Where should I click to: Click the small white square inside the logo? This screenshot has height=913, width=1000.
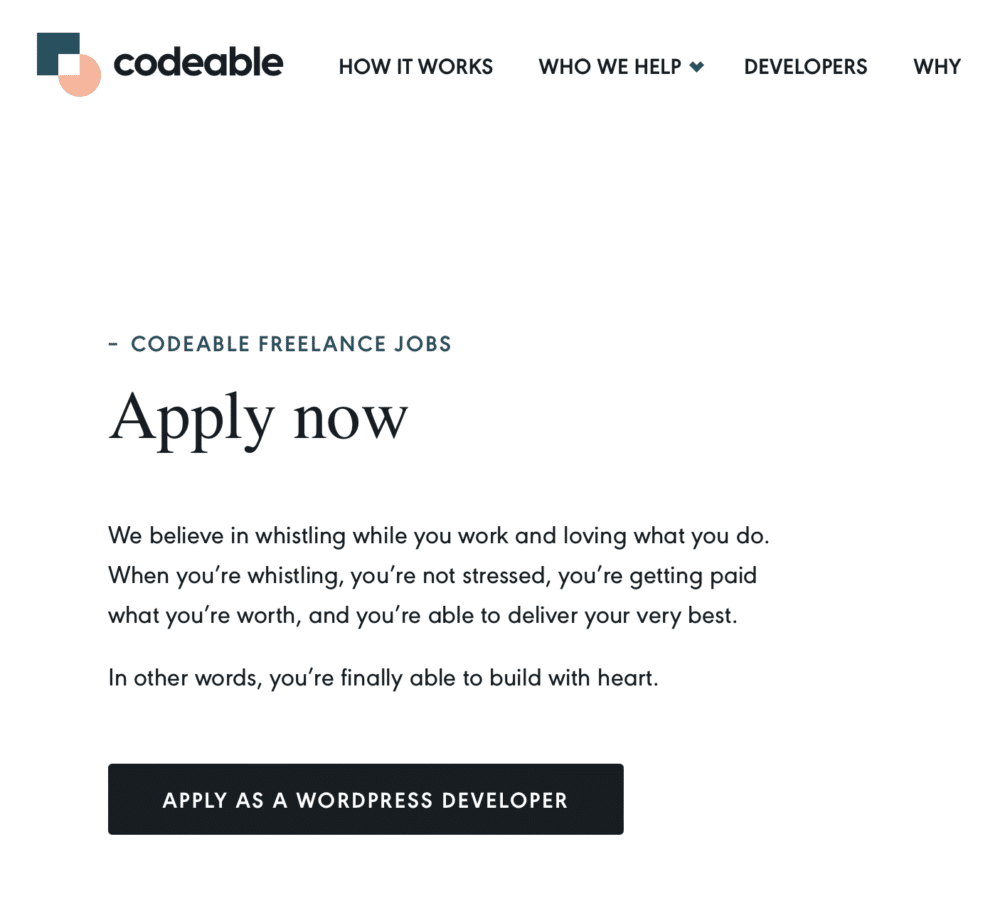click(x=68, y=62)
